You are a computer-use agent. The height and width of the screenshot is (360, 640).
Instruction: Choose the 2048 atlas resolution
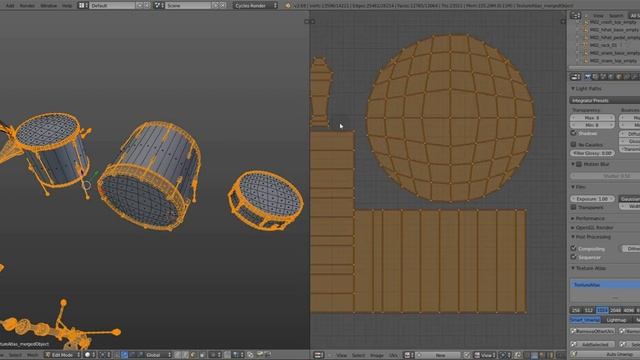(615, 310)
